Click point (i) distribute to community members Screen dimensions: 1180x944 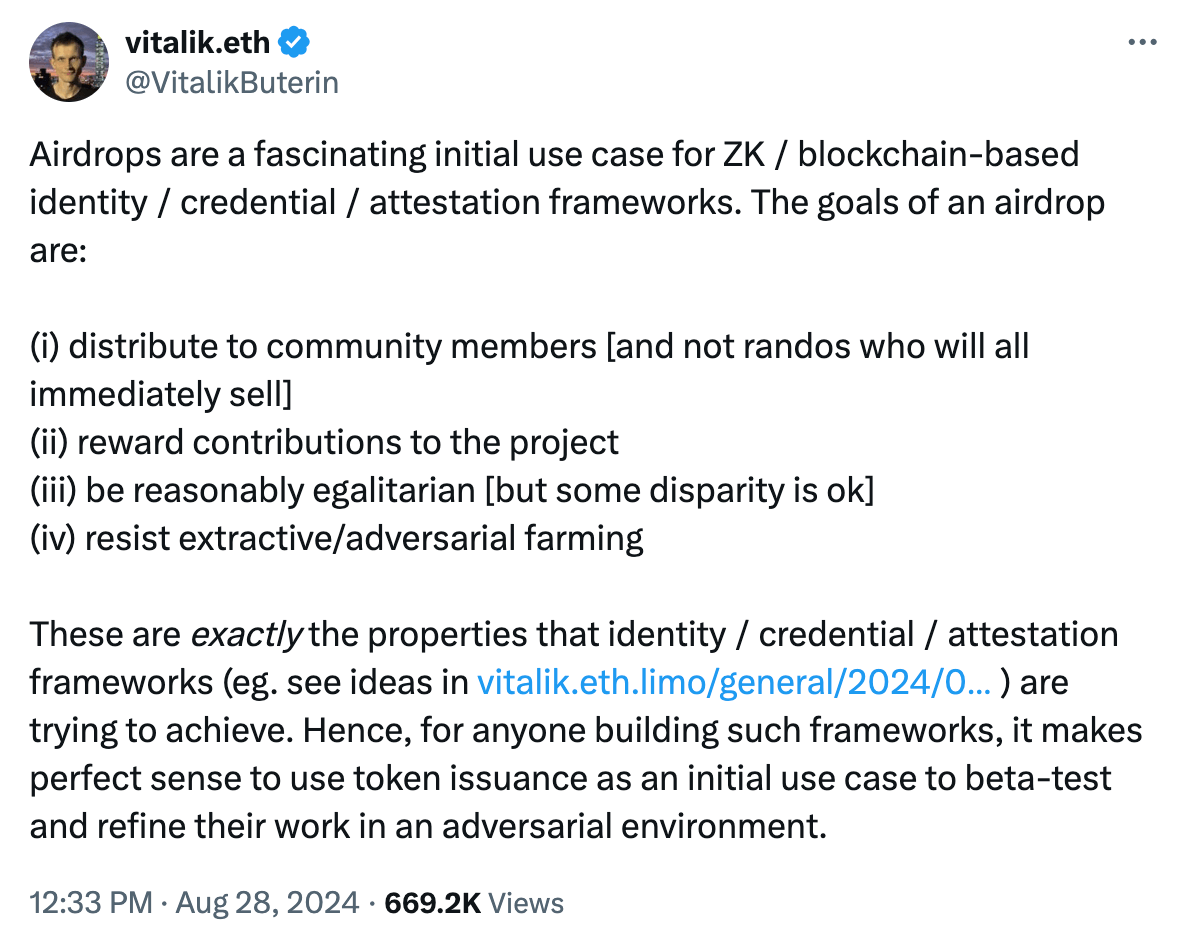coord(529,347)
